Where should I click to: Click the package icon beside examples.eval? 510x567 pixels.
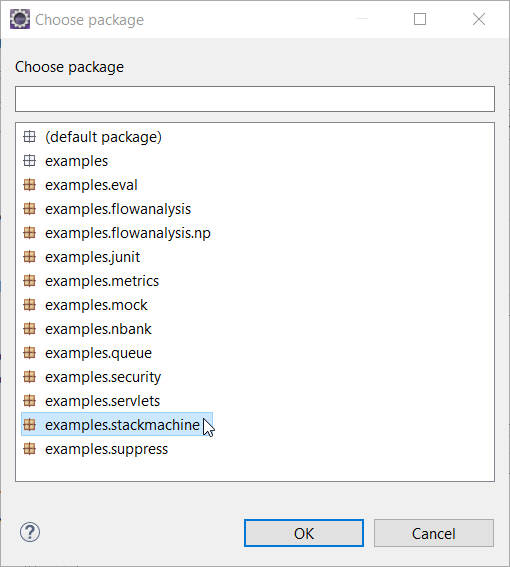(x=30, y=185)
